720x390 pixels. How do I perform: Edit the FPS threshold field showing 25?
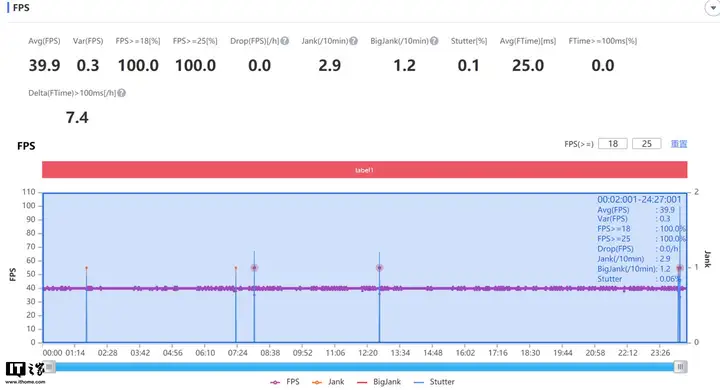click(647, 144)
